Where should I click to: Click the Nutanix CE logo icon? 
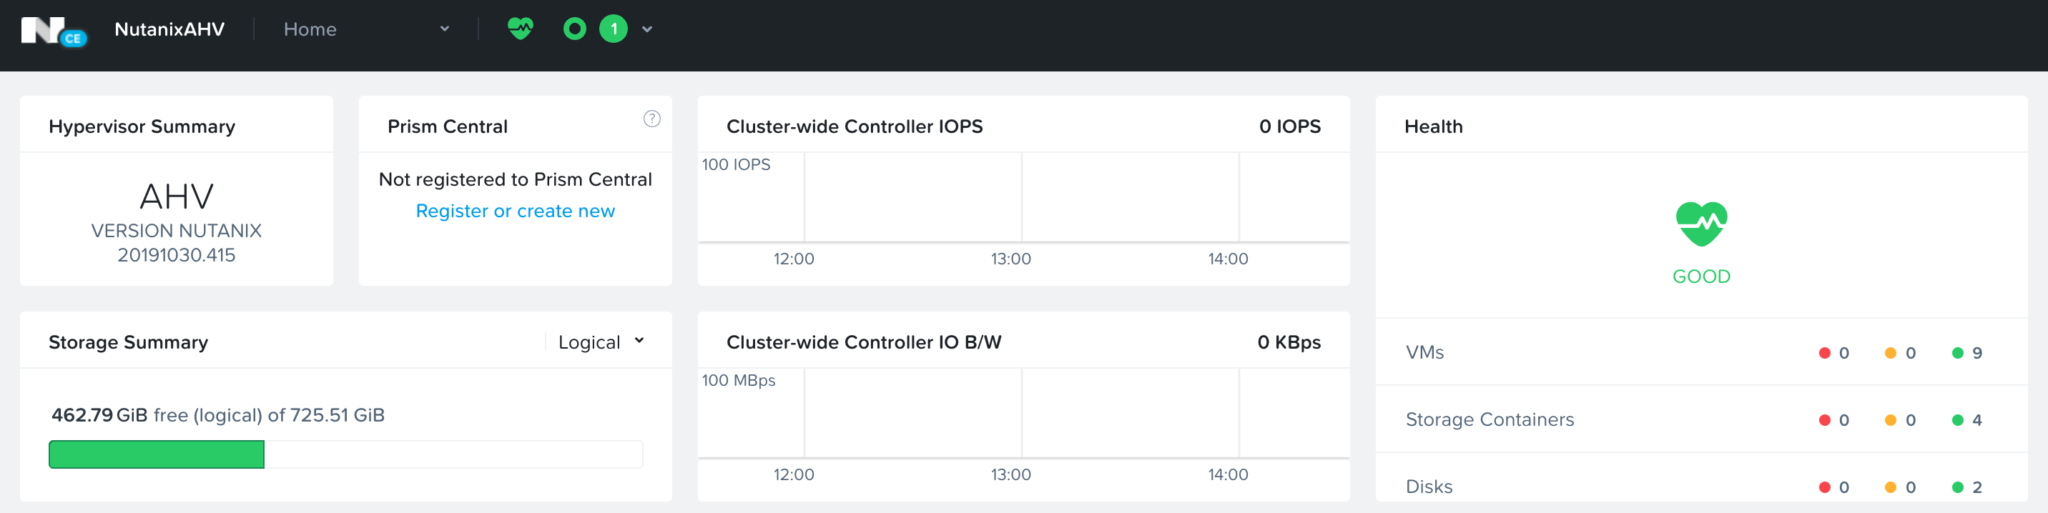click(54, 31)
